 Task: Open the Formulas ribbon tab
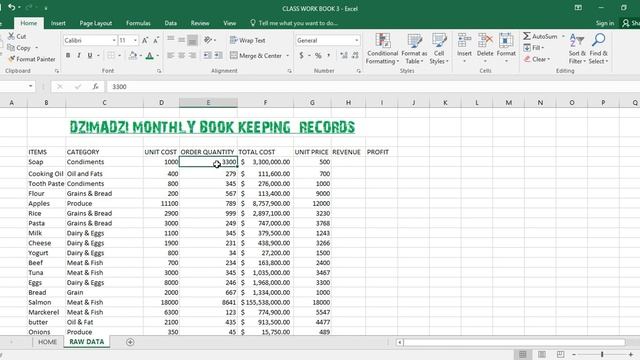[138, 23]
